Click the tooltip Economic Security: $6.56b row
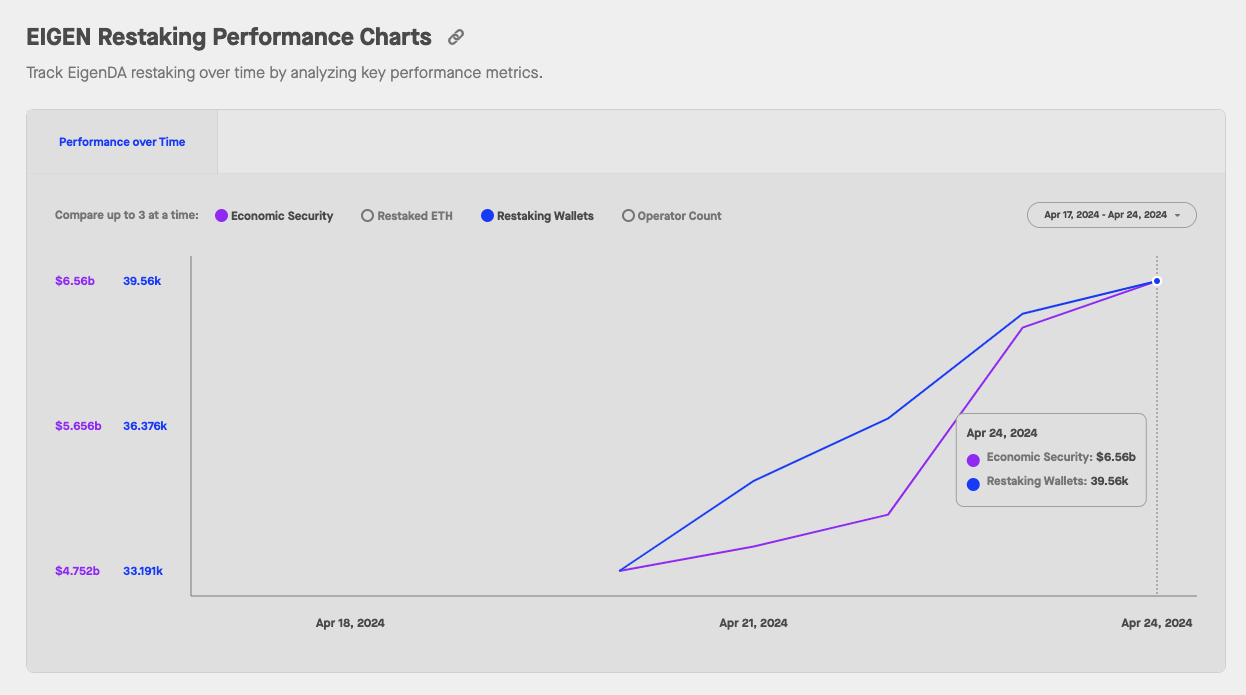This screenshot has height=695, width=1246. [x=1051, y=458]
